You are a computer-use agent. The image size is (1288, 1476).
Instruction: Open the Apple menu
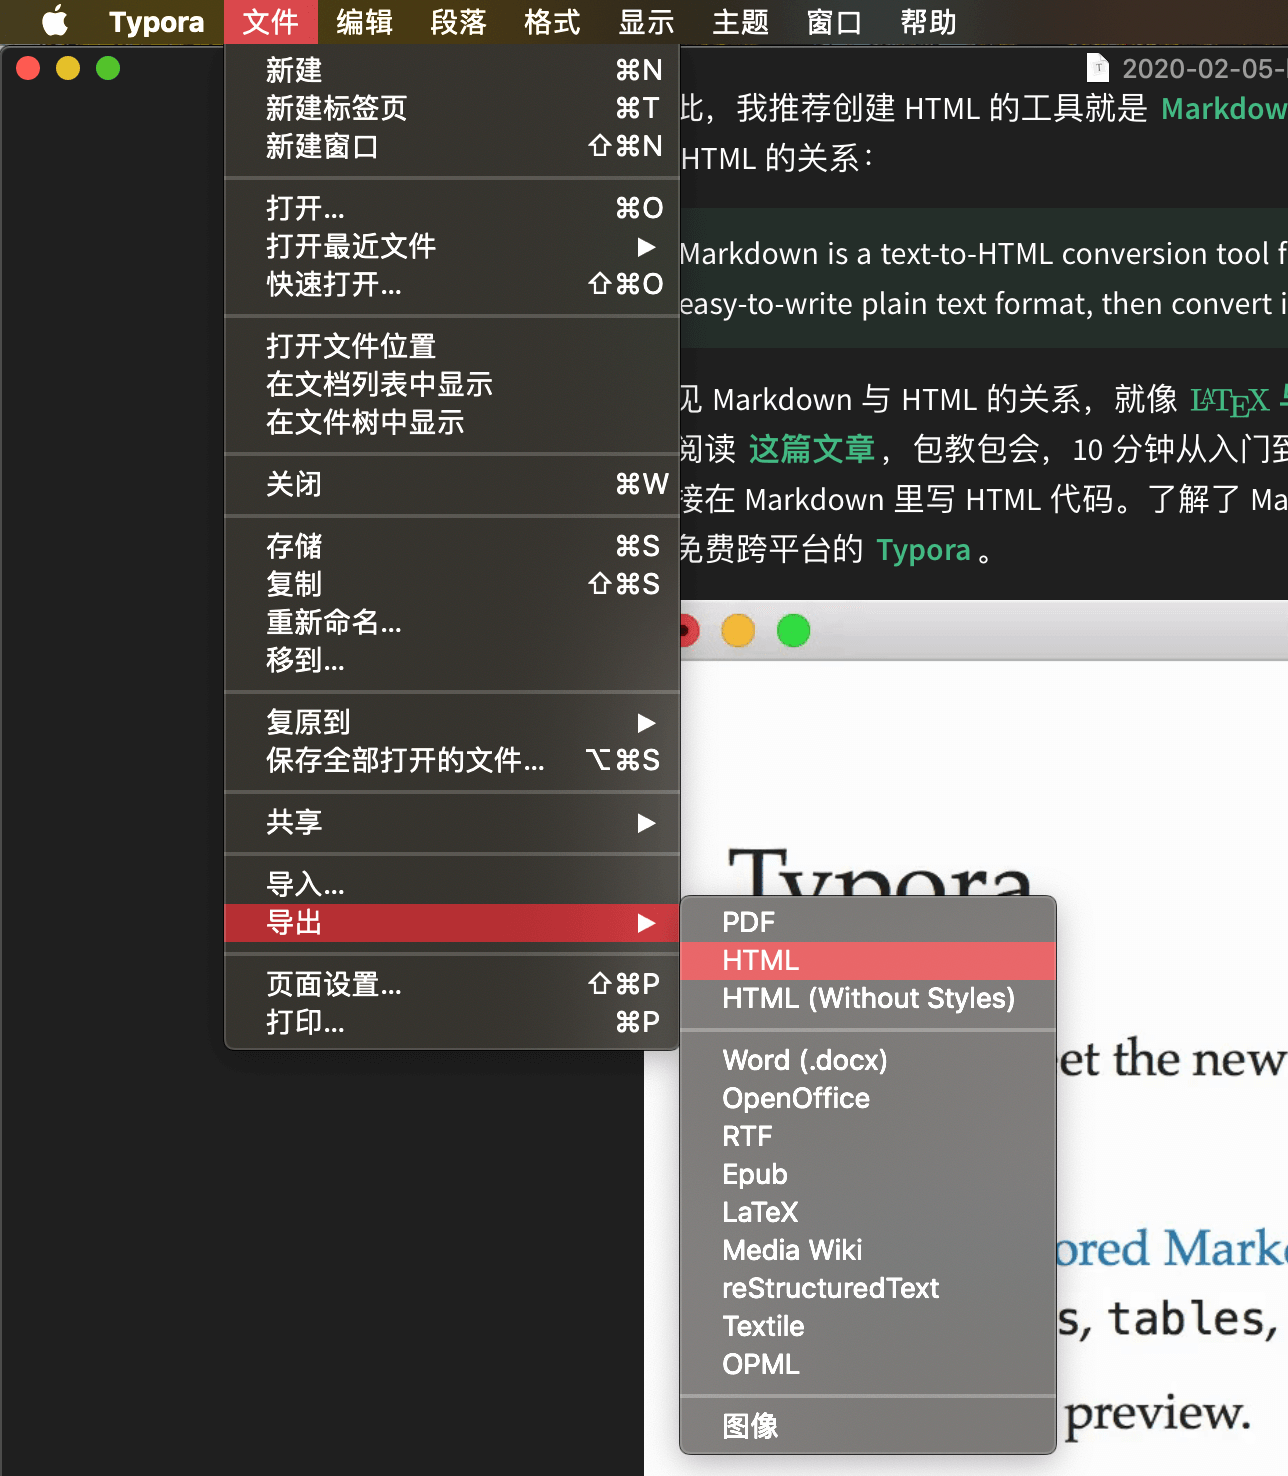(x=55, y=21)
